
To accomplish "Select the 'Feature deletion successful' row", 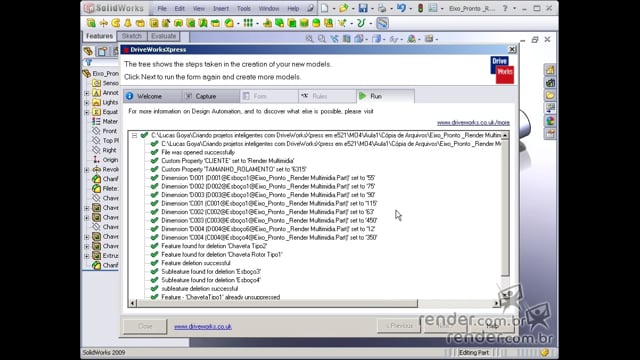I will (196, 263).
